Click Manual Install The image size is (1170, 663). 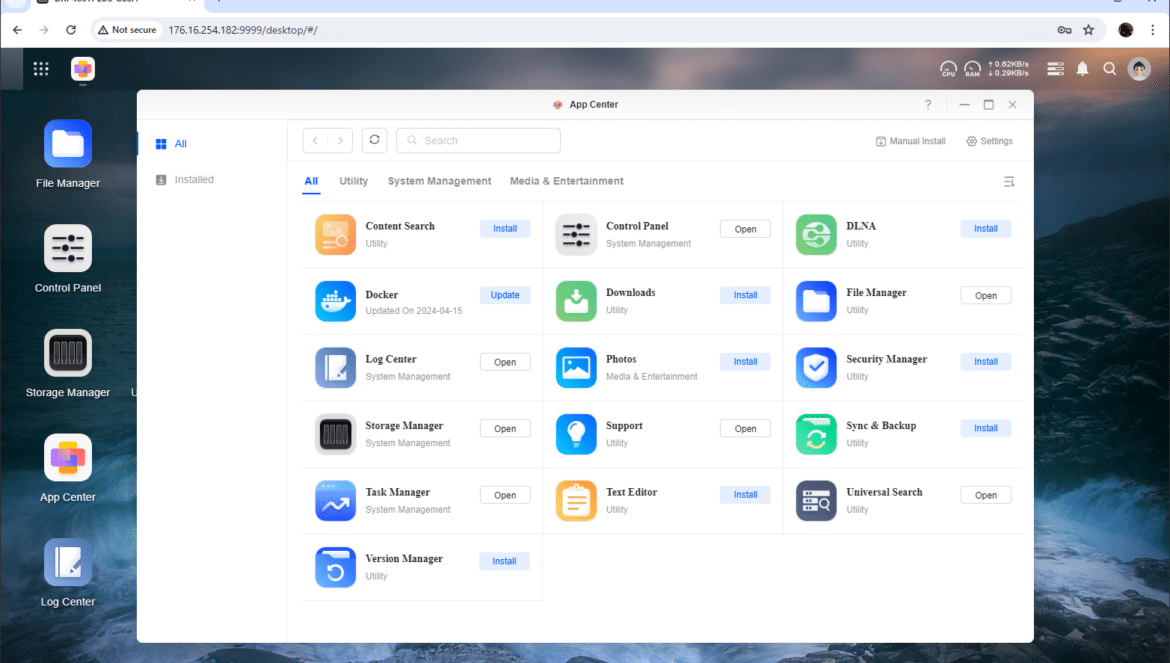click(x=910, y=141)
